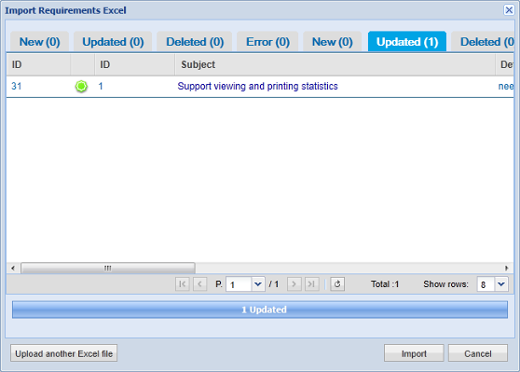Select 'Support viewing and printing statistics' subject
The width and height of the screenshot is (520, 372).
[x=258, y=86]
